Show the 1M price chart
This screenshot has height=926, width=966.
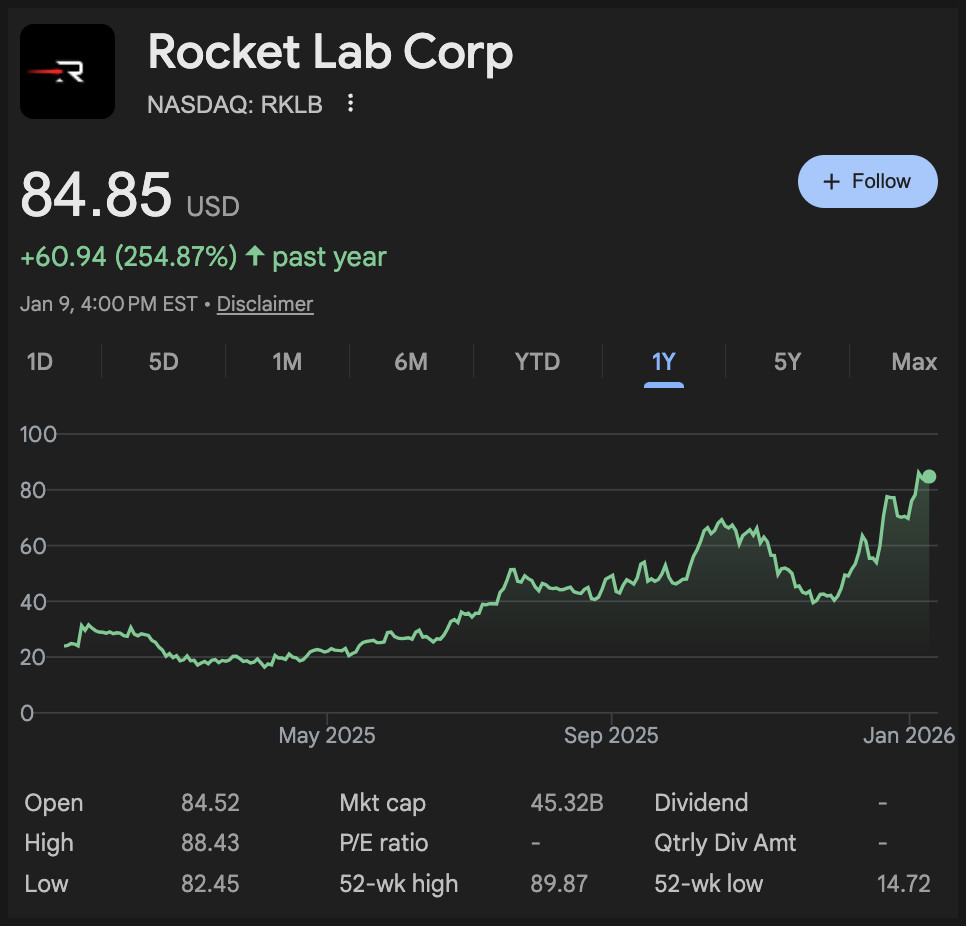coord(287,362)
